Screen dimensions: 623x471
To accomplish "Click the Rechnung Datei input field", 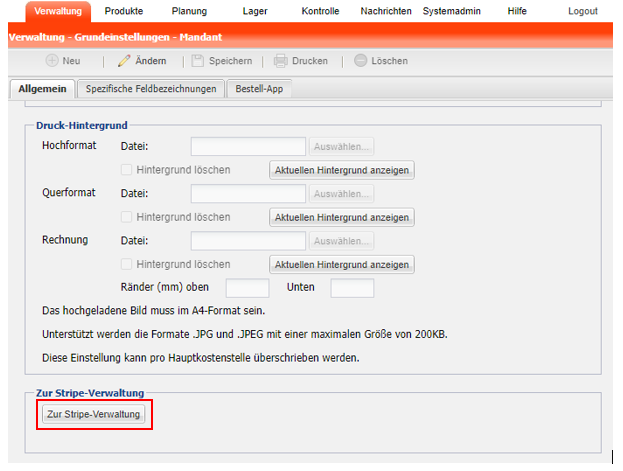I will pos(248,240).
